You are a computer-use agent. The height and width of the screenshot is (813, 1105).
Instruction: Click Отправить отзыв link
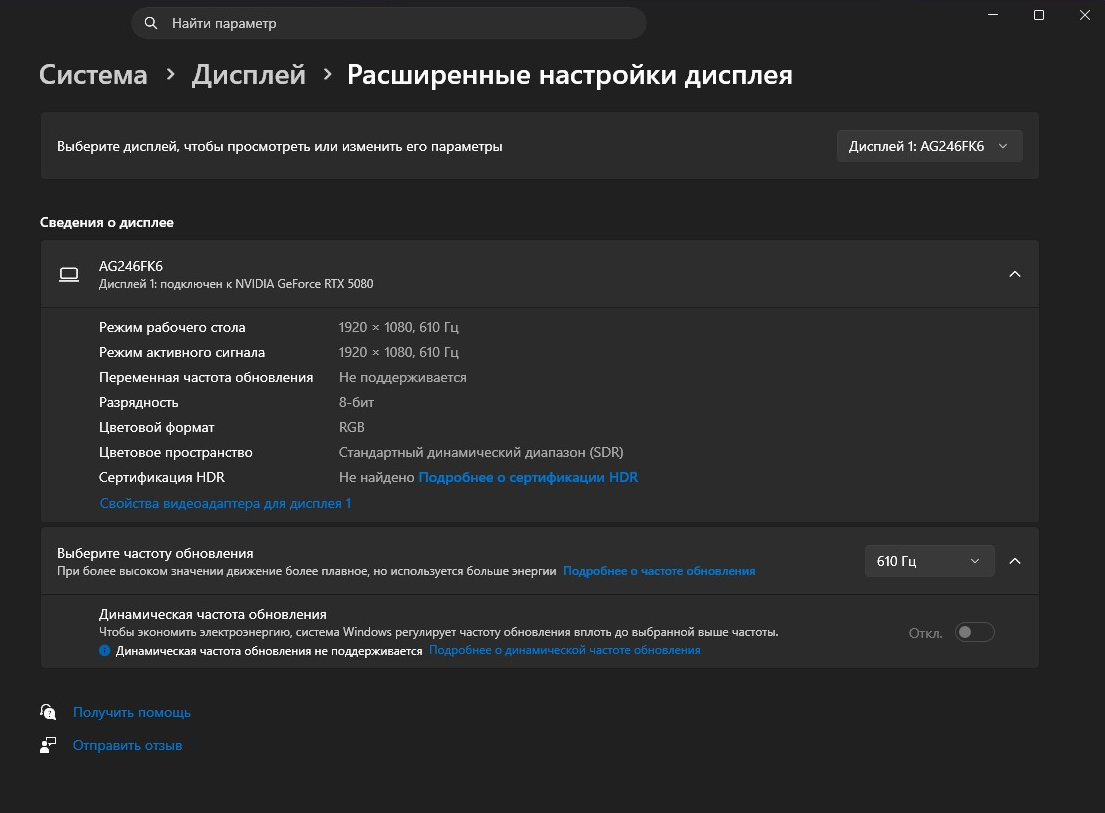point(128,745)
